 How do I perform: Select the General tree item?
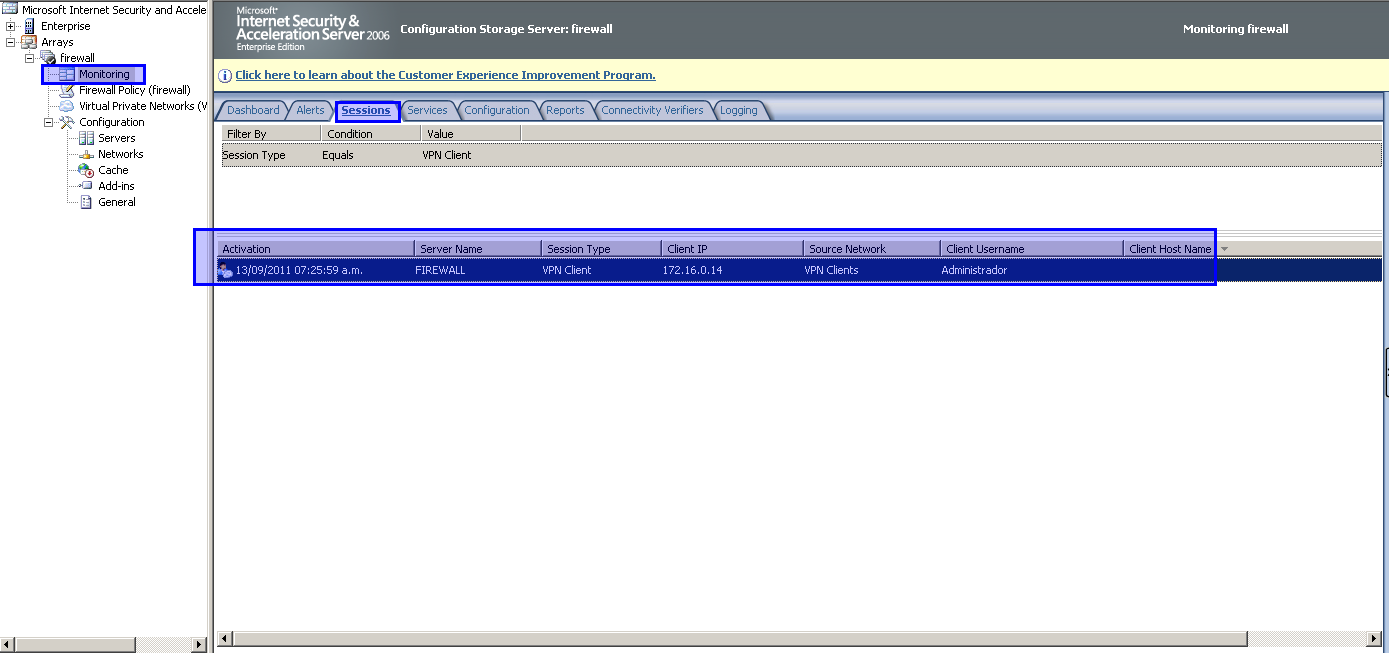[x=117, y=202]
